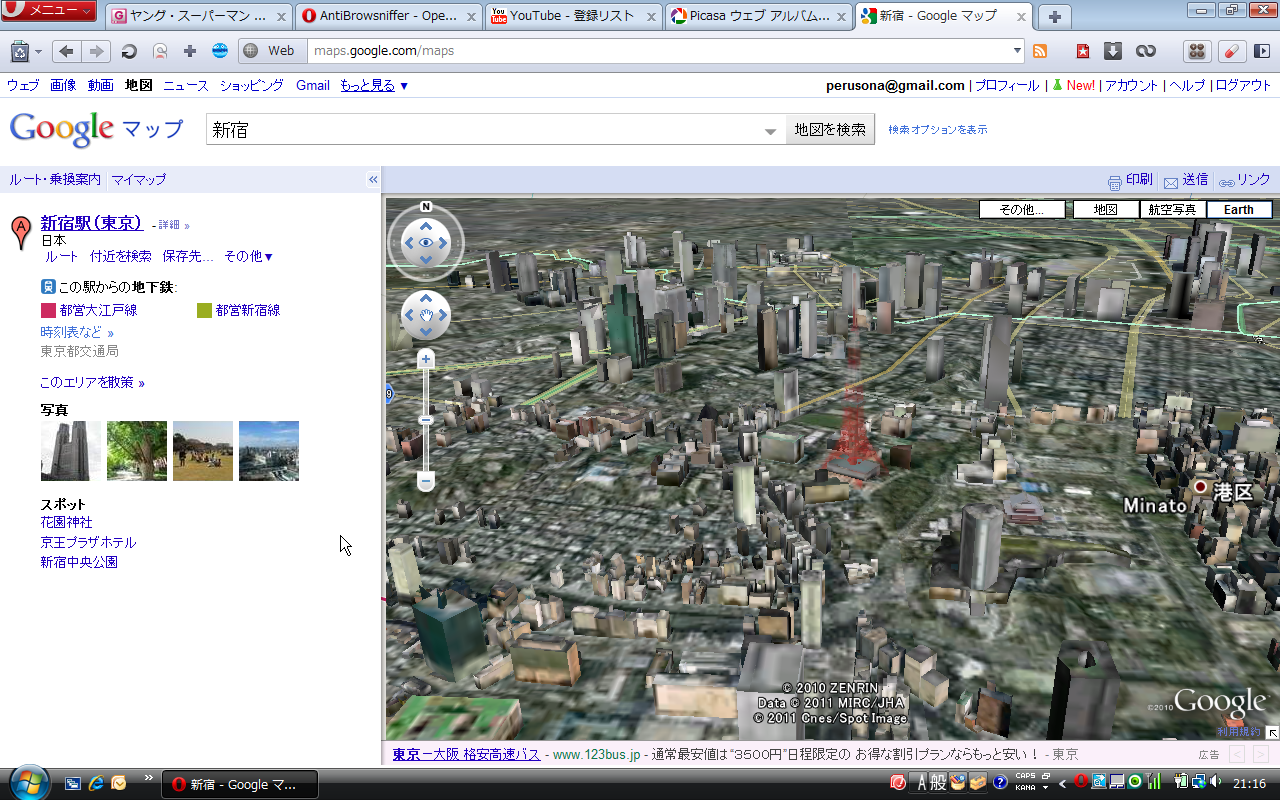Click 付近を検索 for 新宿駅
Screen dimensions: 1280x800
[x=121, y=257]
